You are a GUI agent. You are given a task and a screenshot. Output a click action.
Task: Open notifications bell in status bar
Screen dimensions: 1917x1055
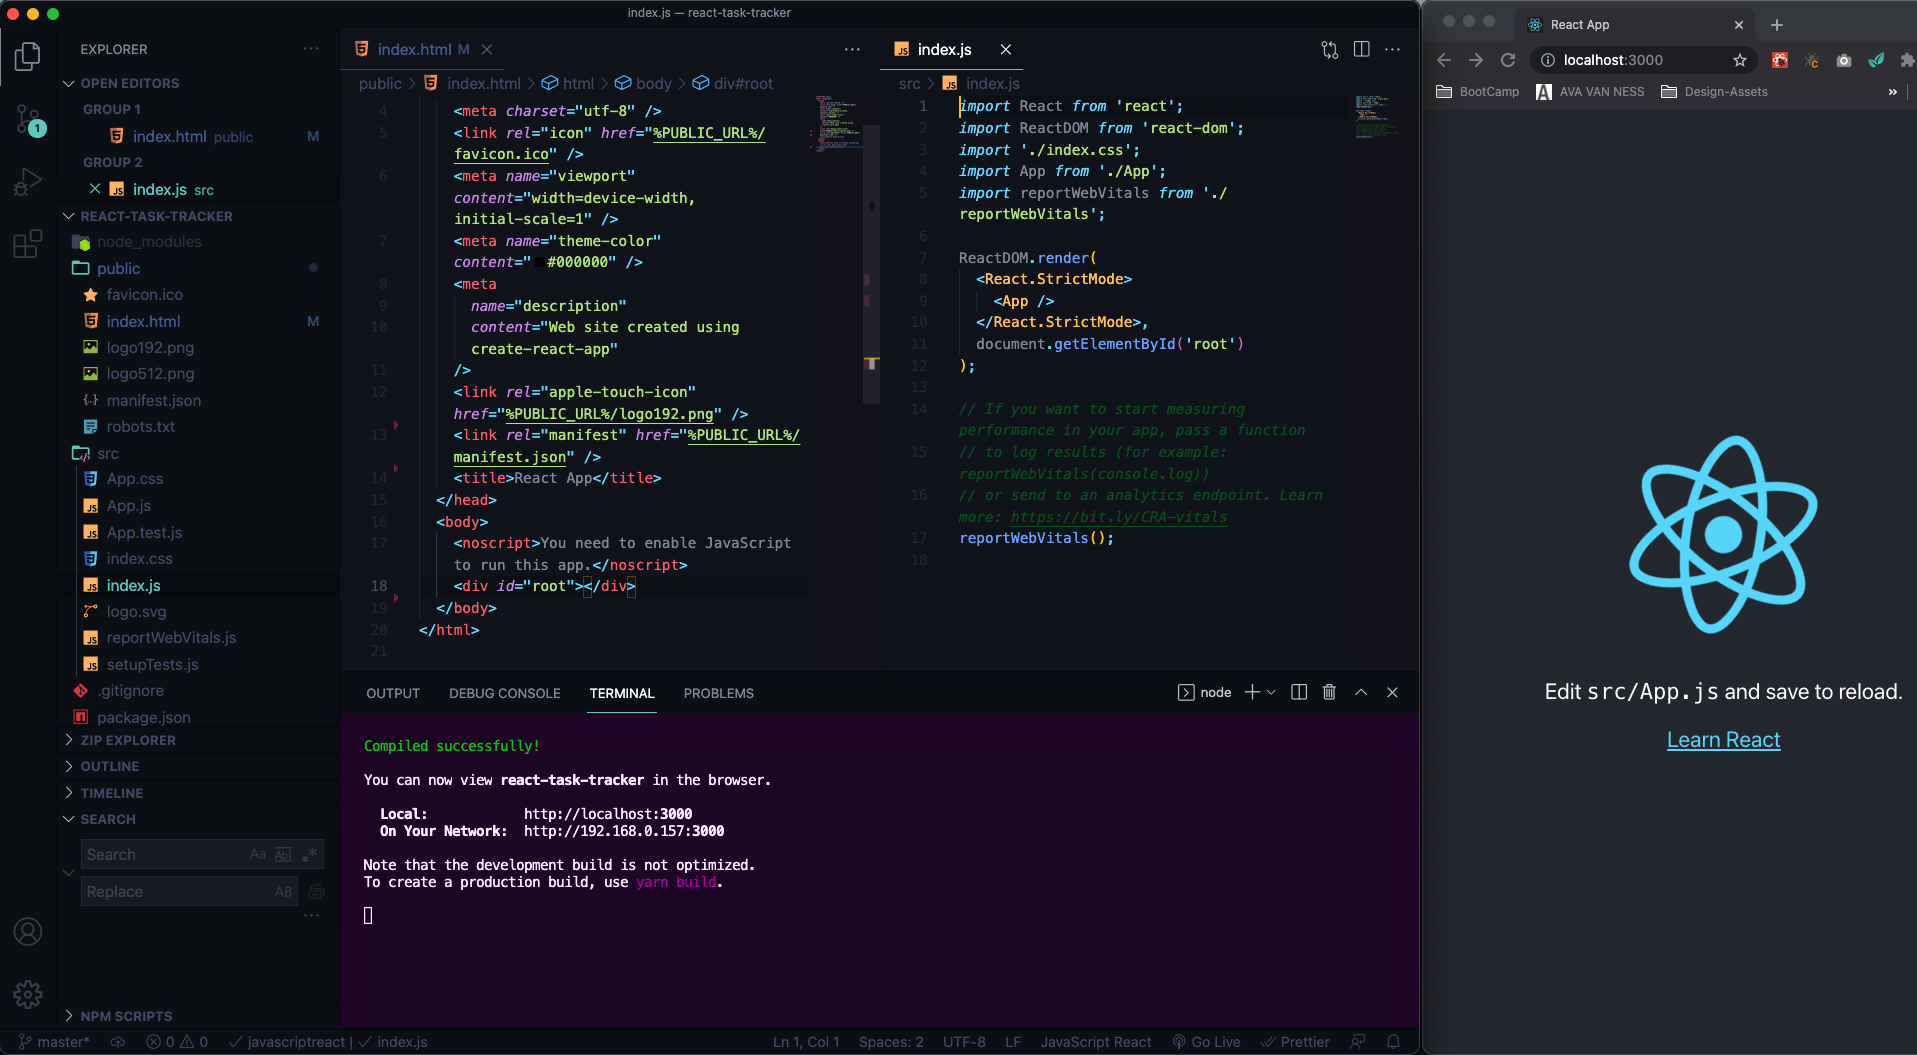point(1393,1041)
